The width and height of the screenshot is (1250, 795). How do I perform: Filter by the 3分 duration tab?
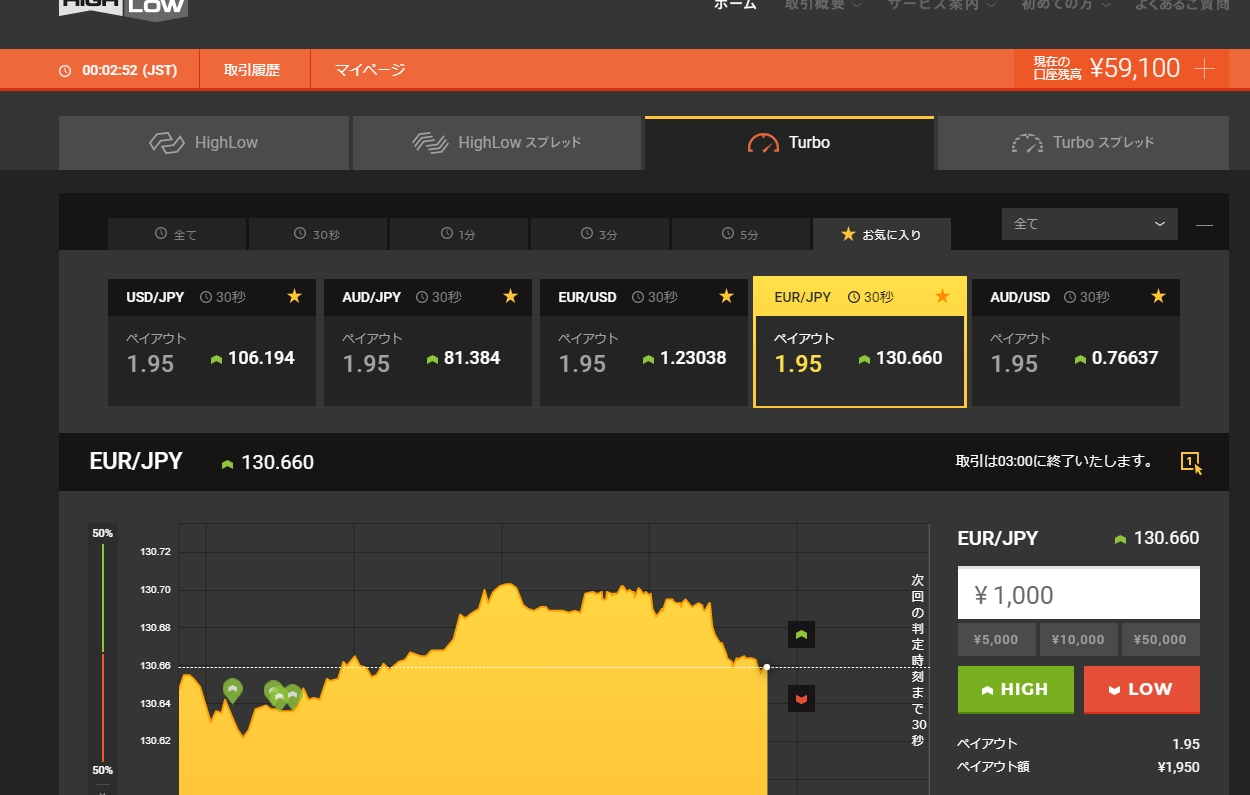pos(599,234)
